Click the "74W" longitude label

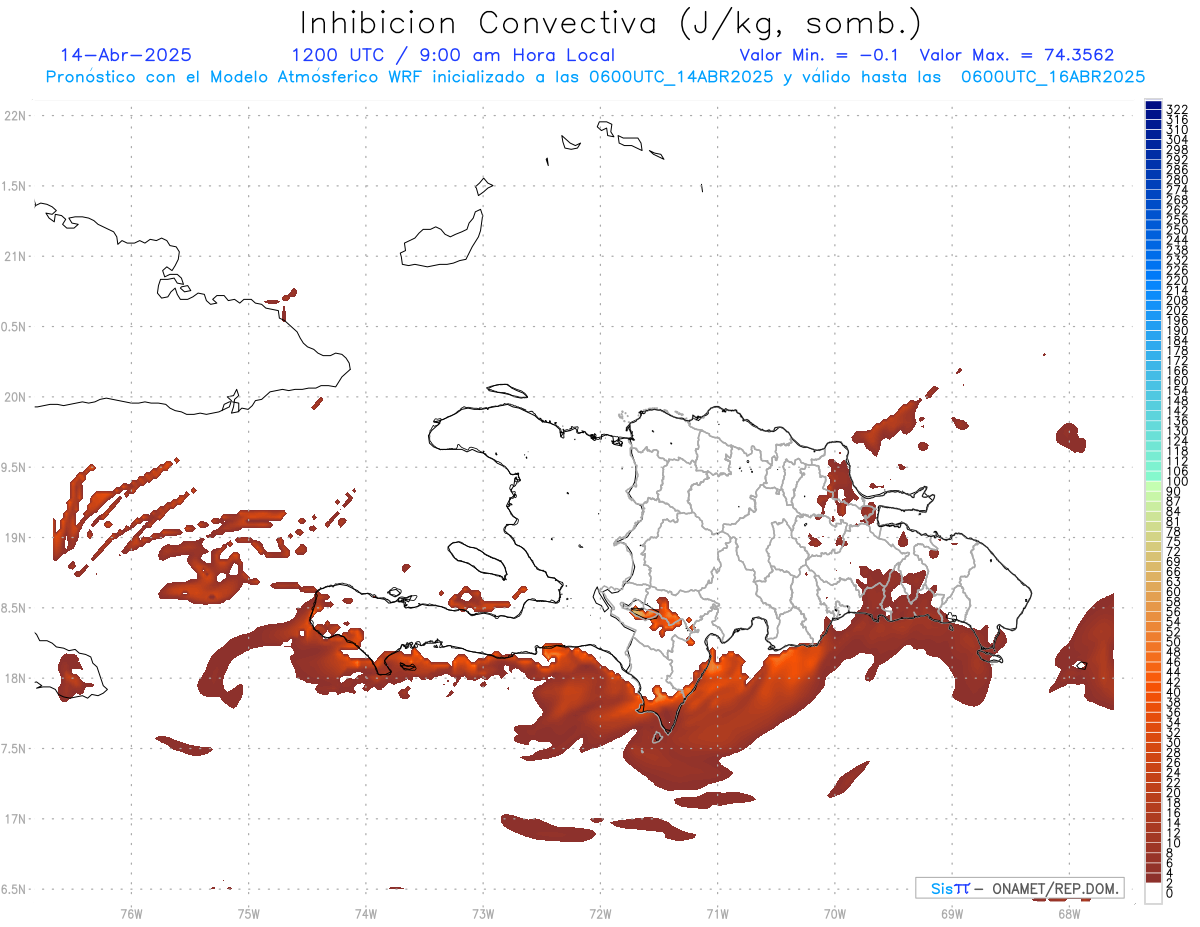point(365,913)
